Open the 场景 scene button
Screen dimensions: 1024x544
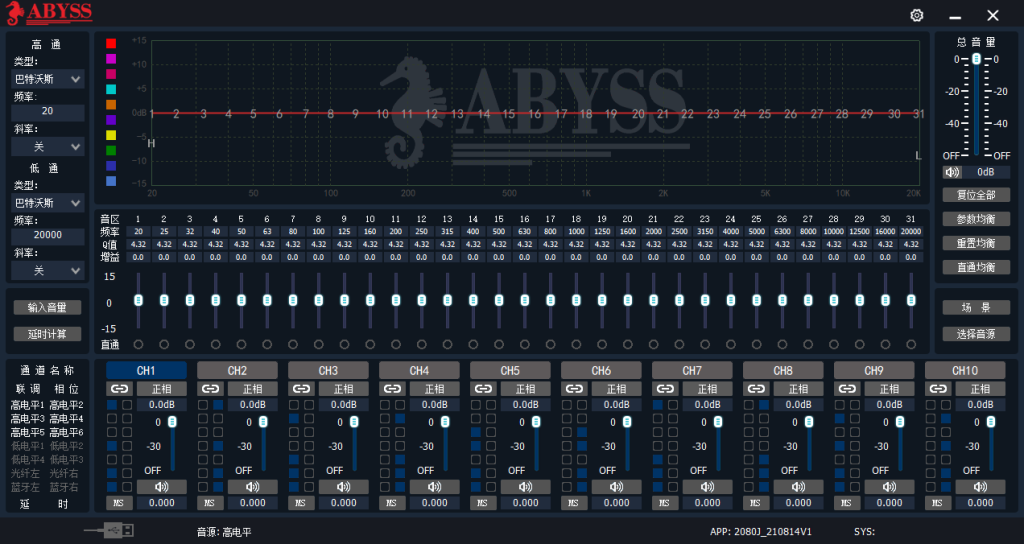(976, 308)
